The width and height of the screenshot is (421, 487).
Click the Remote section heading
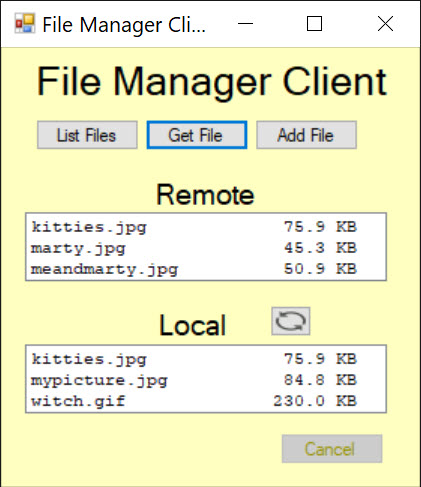click(205, 195)
